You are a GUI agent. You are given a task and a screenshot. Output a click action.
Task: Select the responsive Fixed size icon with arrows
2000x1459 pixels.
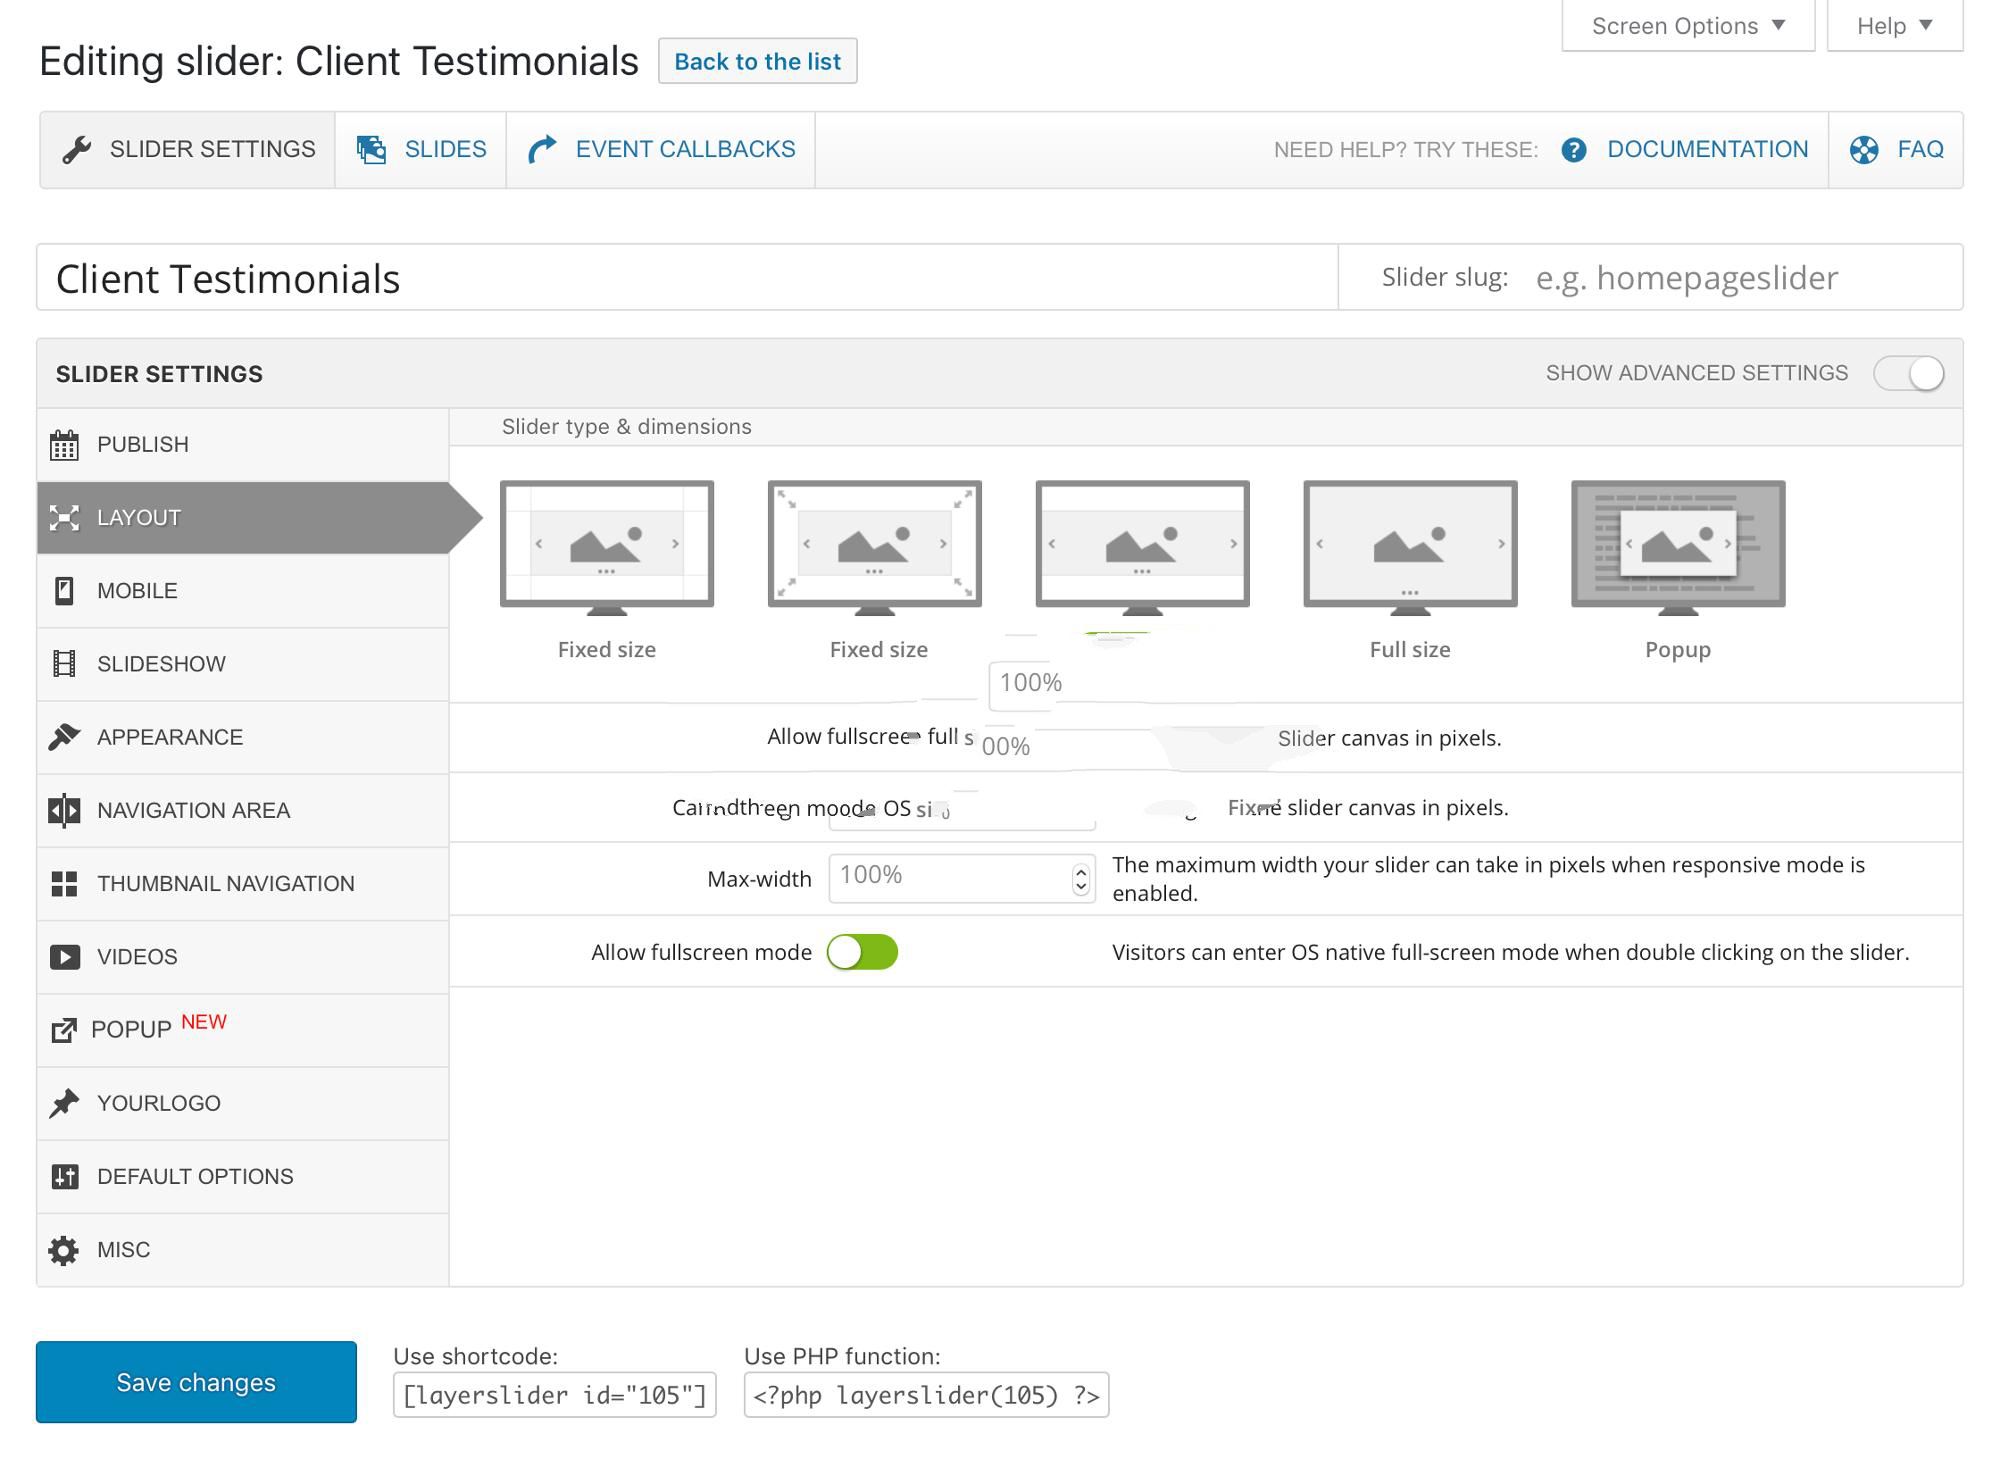click(874, 545)
